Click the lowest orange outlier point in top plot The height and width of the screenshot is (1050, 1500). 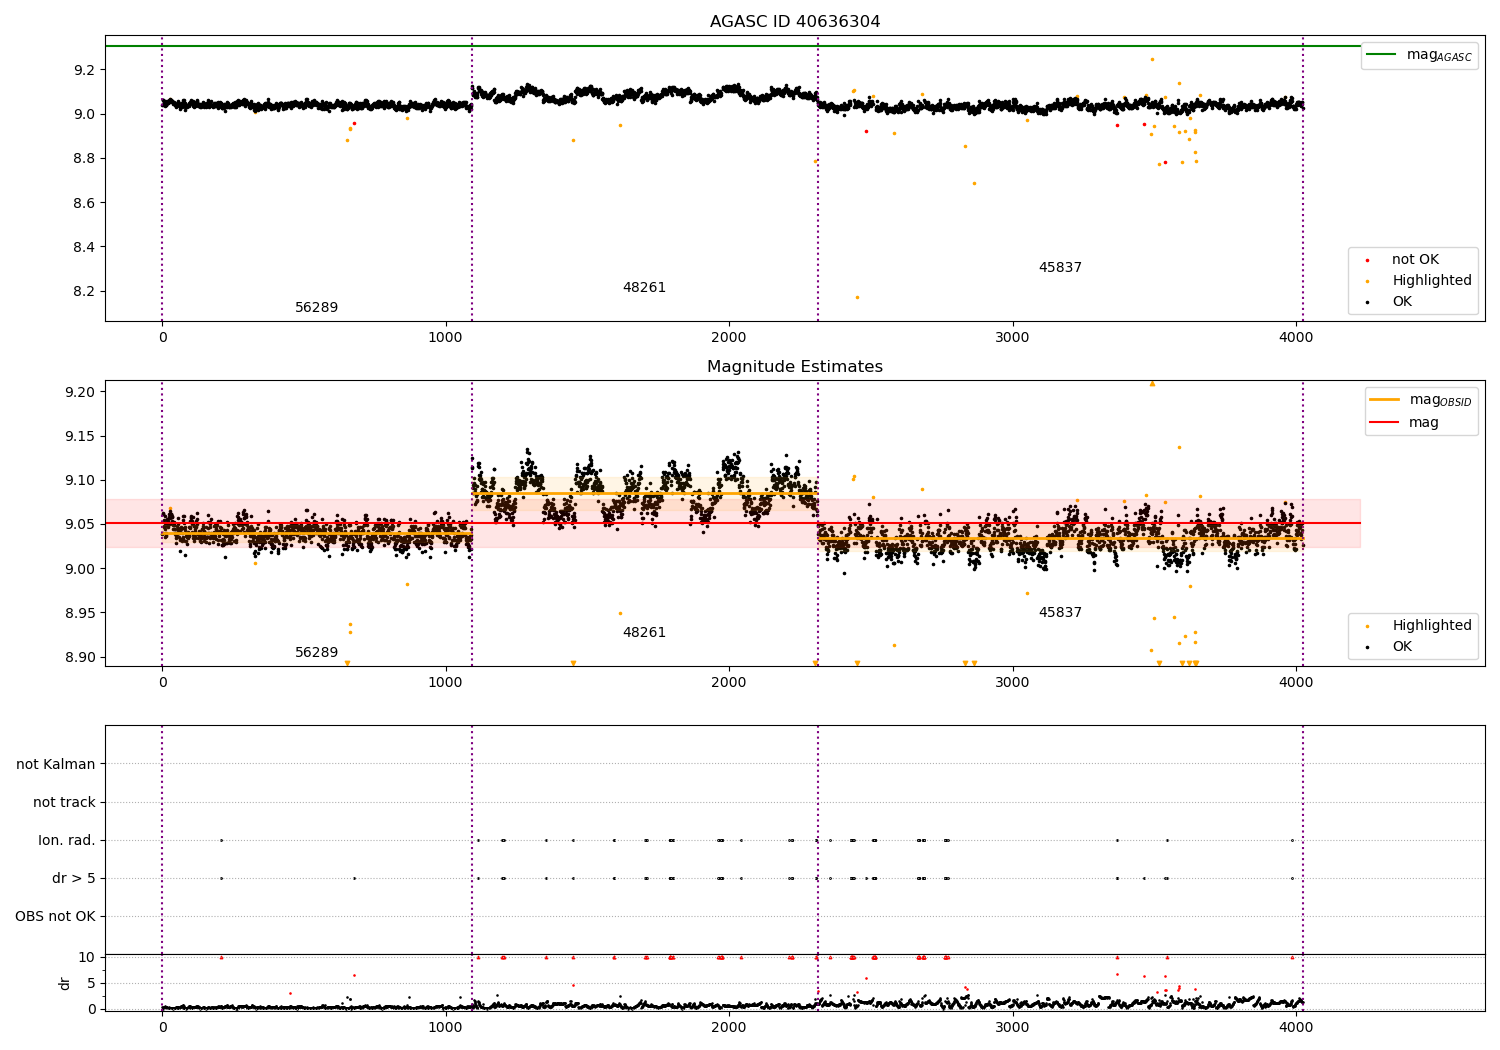(857, 297)
